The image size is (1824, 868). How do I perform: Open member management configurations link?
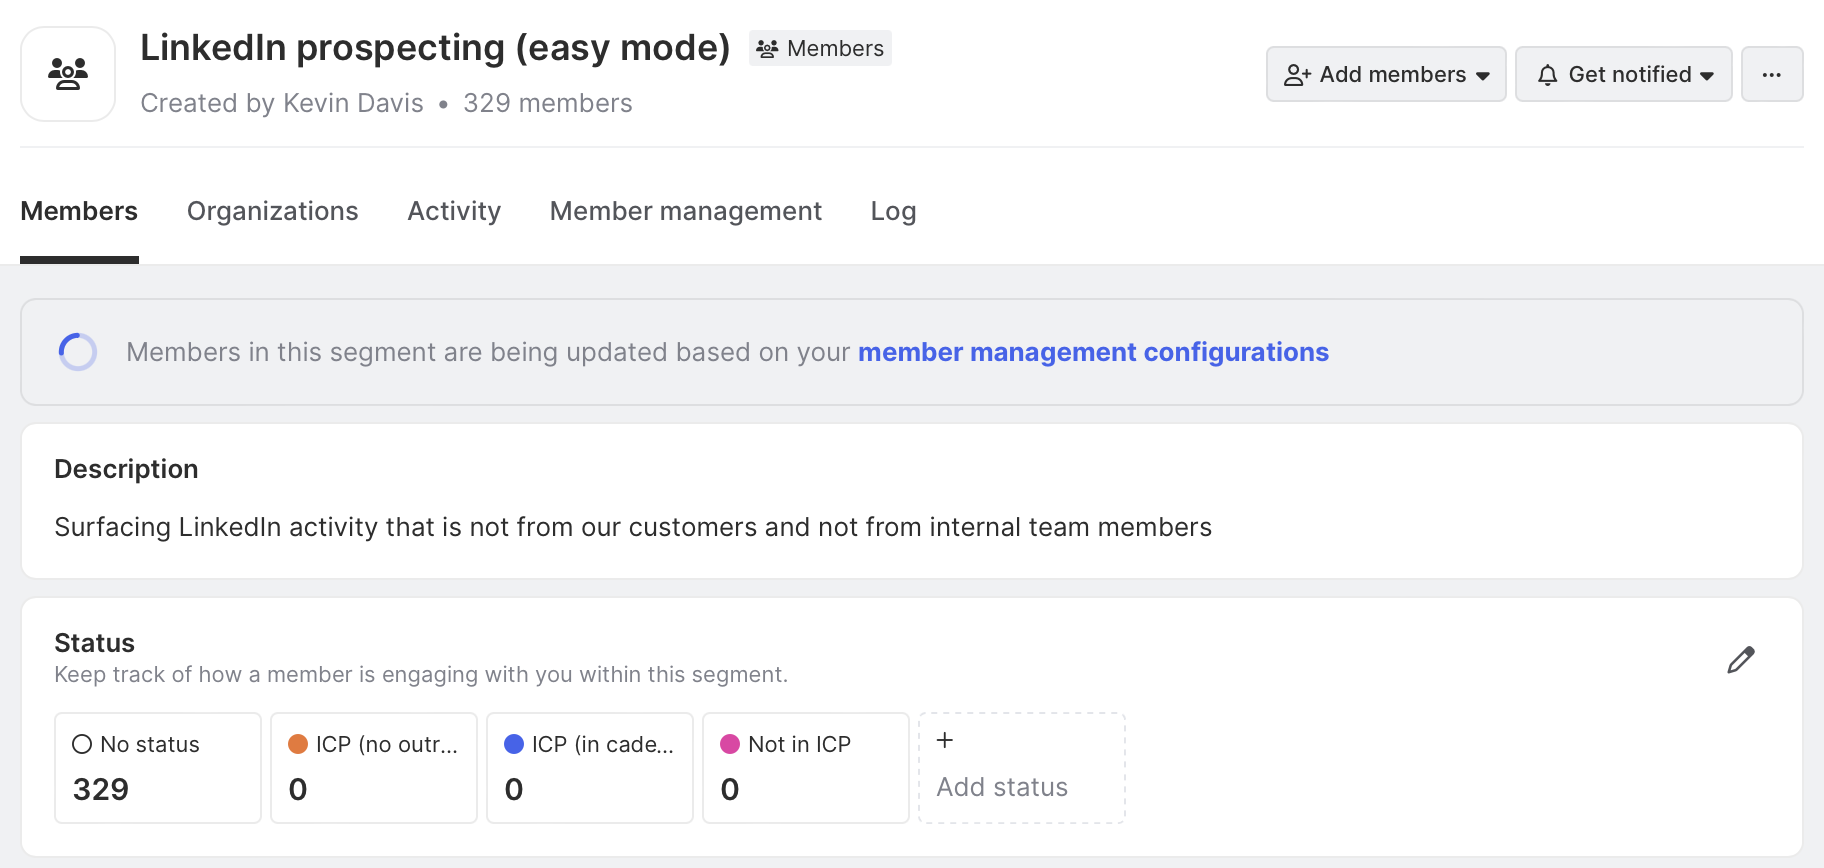(1093, 352)
